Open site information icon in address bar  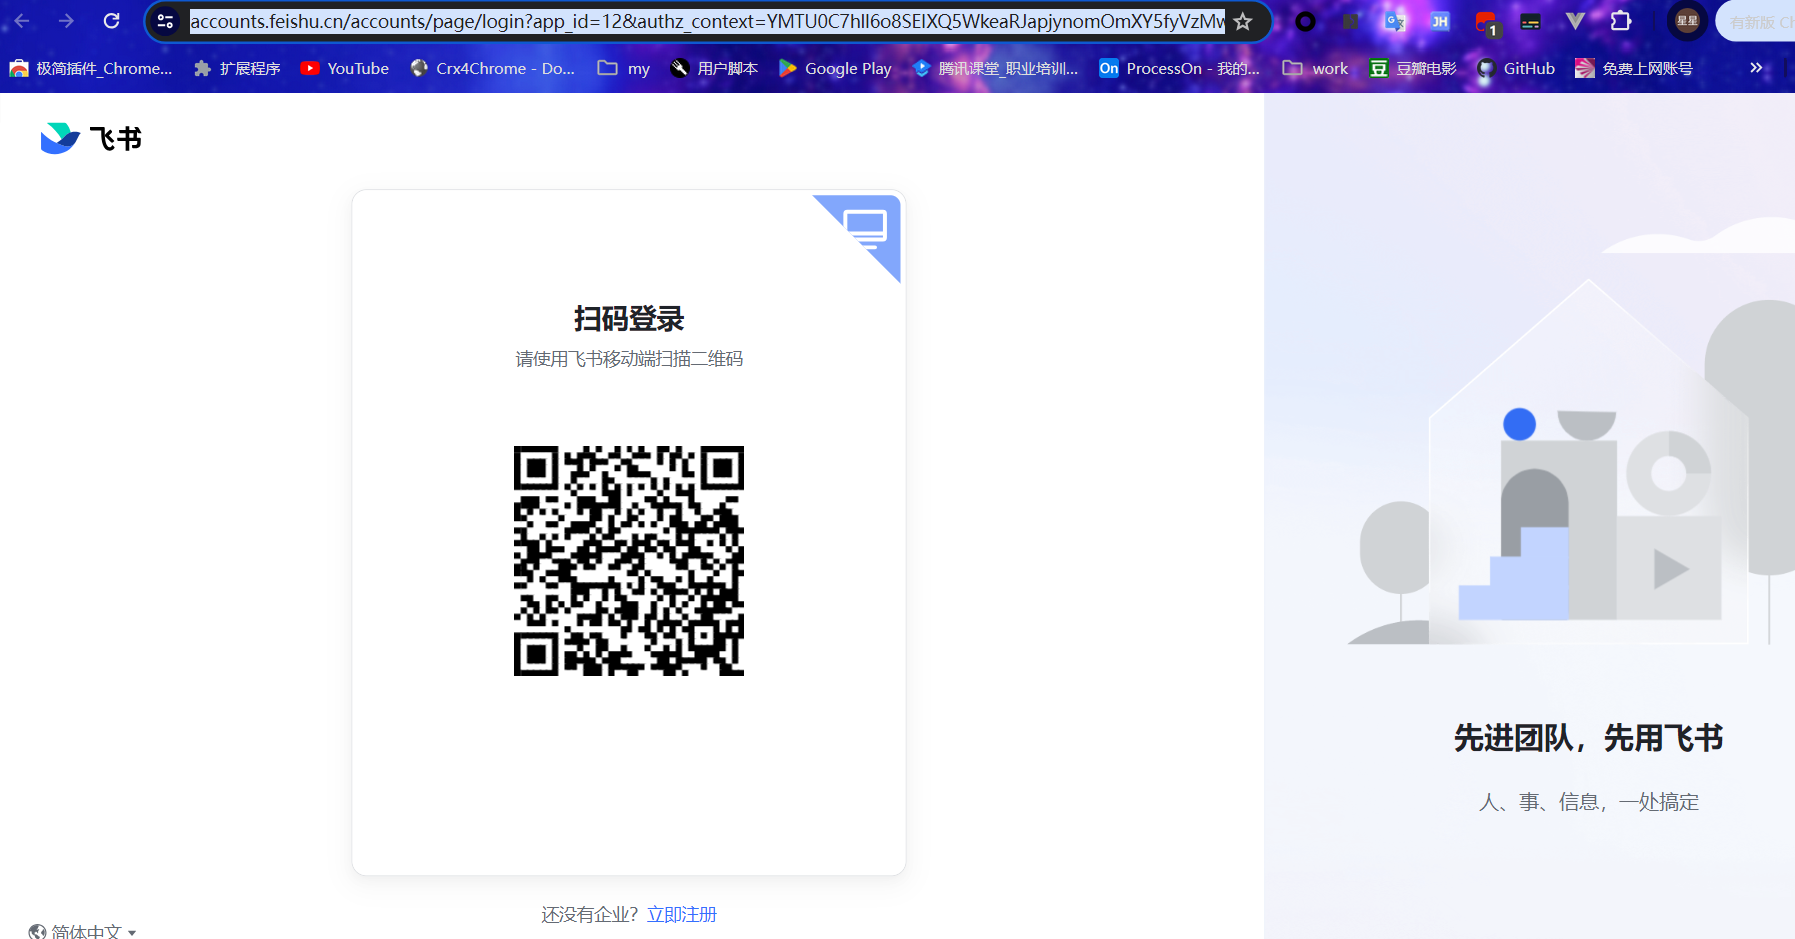coord(166,21)
